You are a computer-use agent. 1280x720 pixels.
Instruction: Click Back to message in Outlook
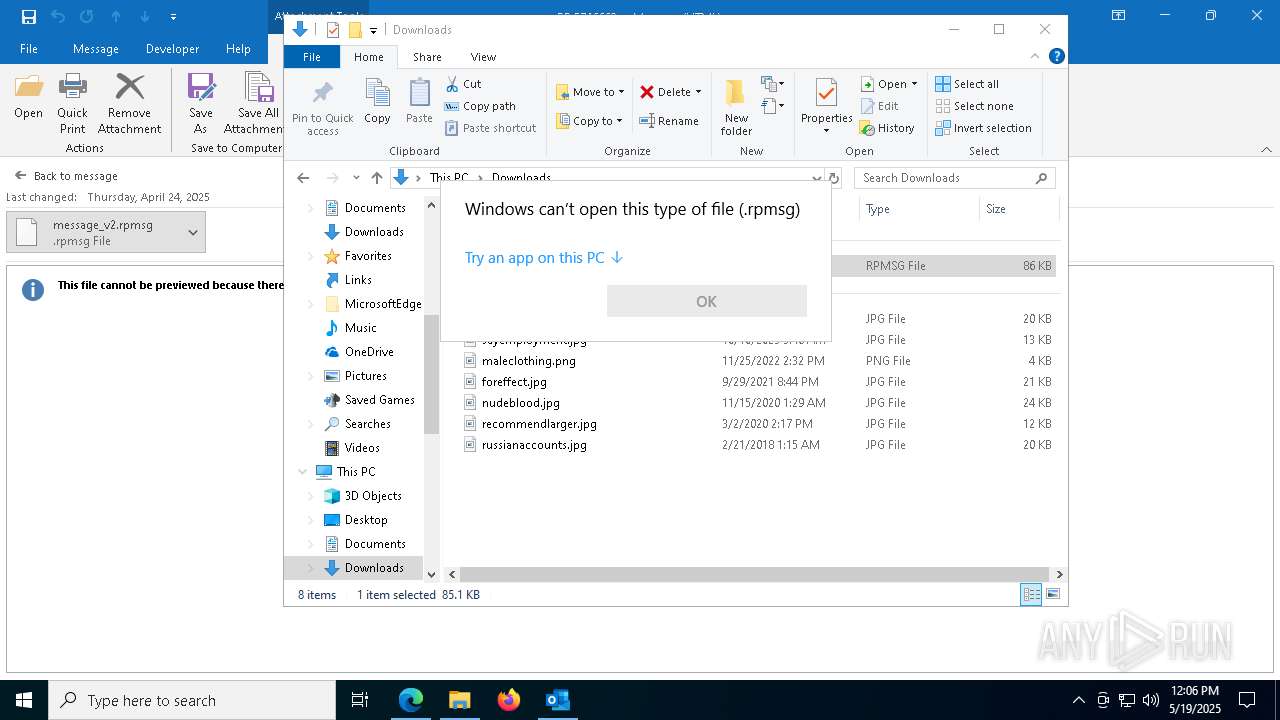pyautogui.click(x=66, y=176)
